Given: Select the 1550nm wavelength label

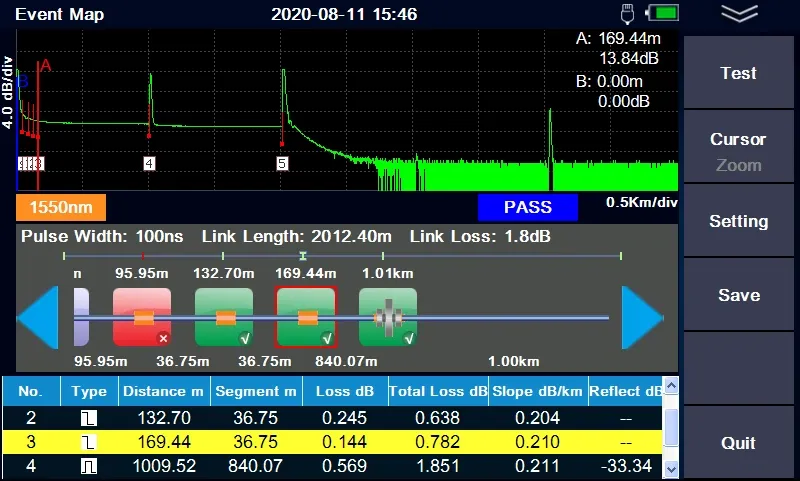Looking at the screenshot, I should pos(61,208).
